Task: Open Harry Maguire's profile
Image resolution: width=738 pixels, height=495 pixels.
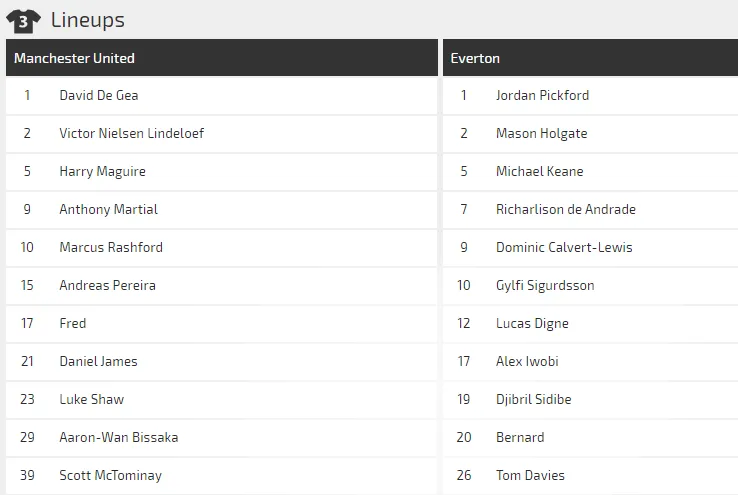Action: 102,172
